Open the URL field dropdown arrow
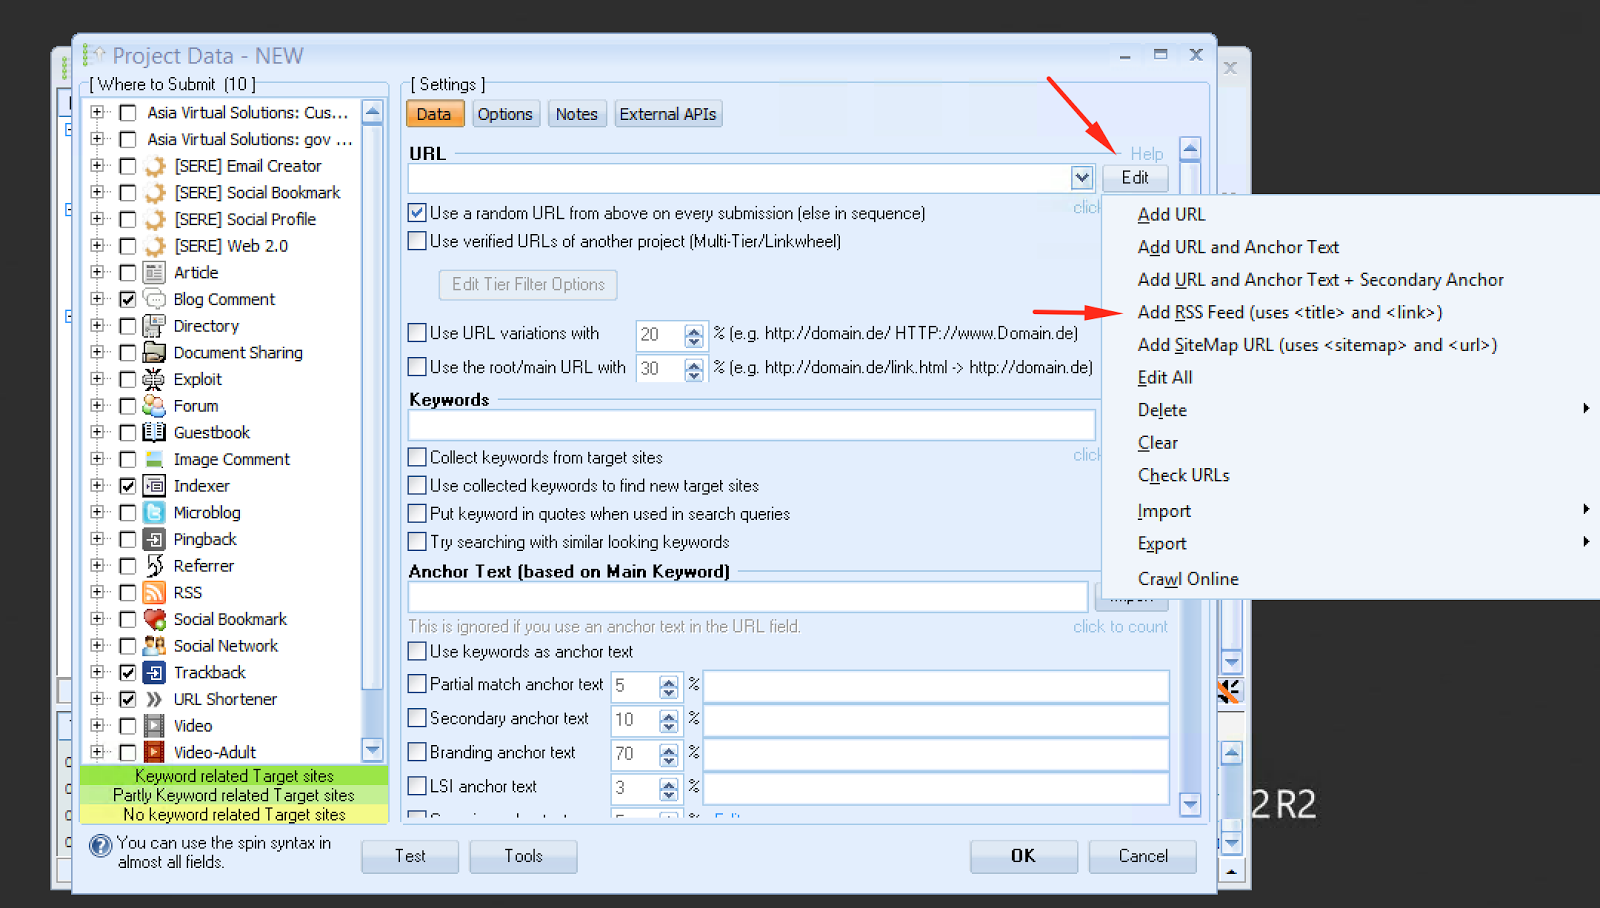This screenshot has height=908, width=1600. coord(1082,178)
